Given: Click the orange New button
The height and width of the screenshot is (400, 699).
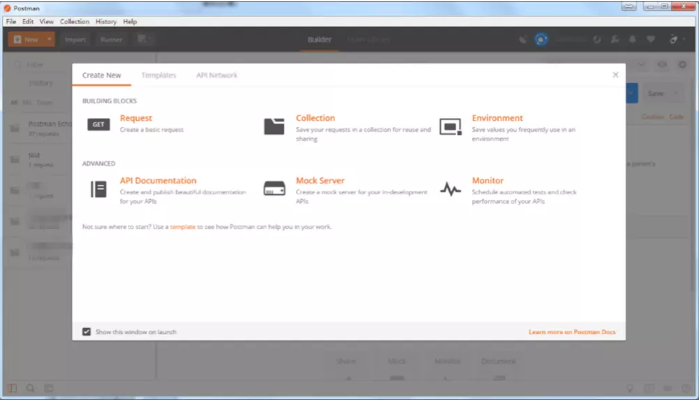Looking at the screenshot, I should [x=26, y=39].
